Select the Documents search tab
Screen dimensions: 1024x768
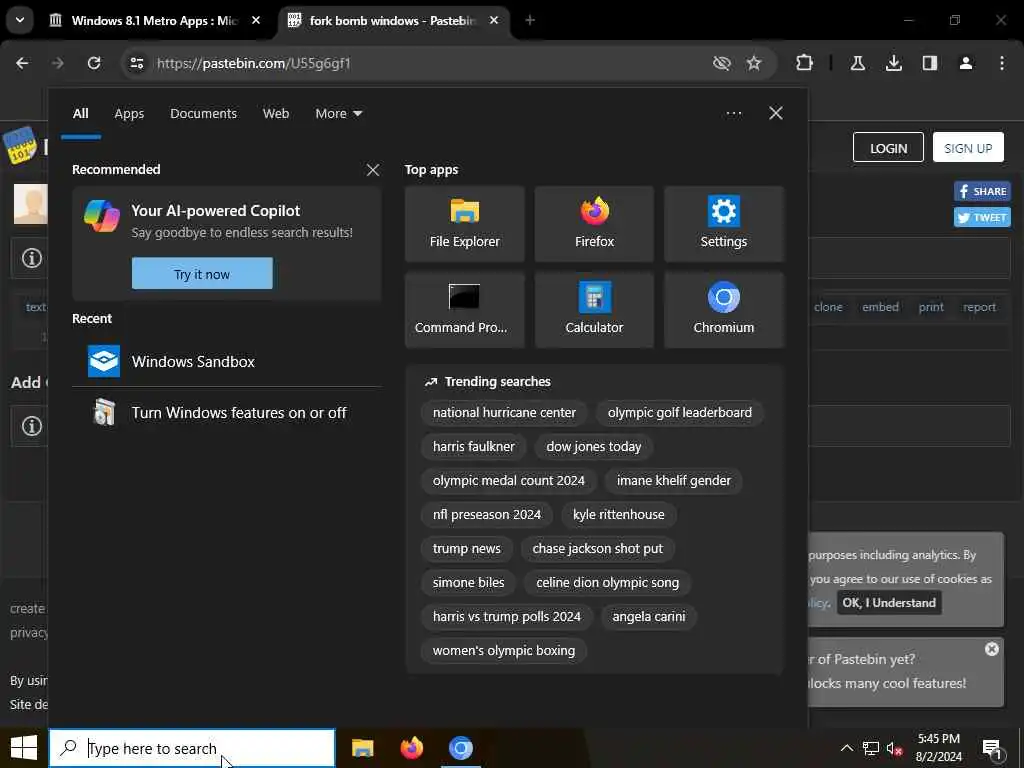pyautogui.click(x=203, y=114)
